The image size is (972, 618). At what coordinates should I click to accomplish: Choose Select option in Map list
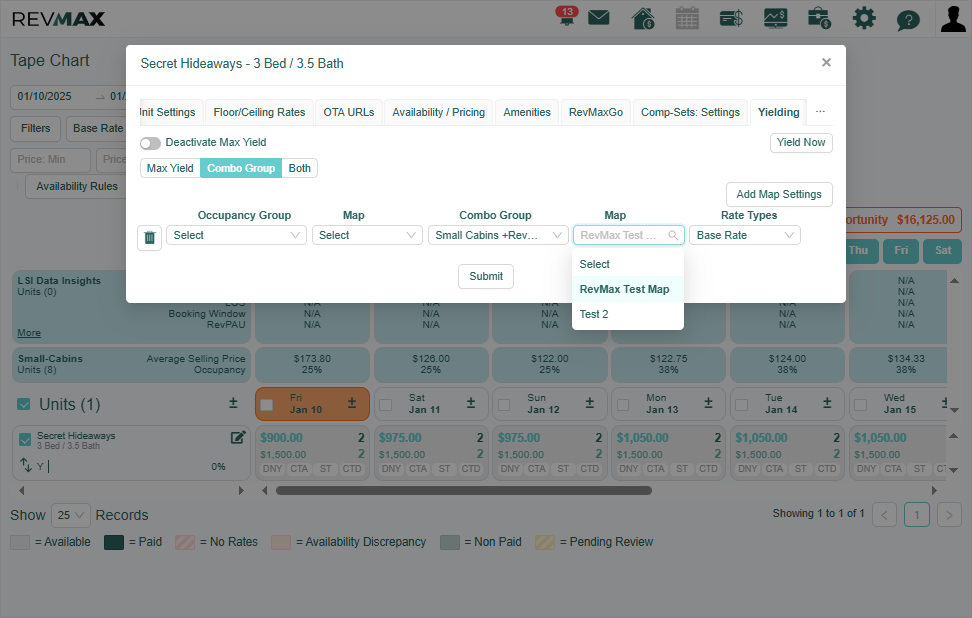(628, 264)
